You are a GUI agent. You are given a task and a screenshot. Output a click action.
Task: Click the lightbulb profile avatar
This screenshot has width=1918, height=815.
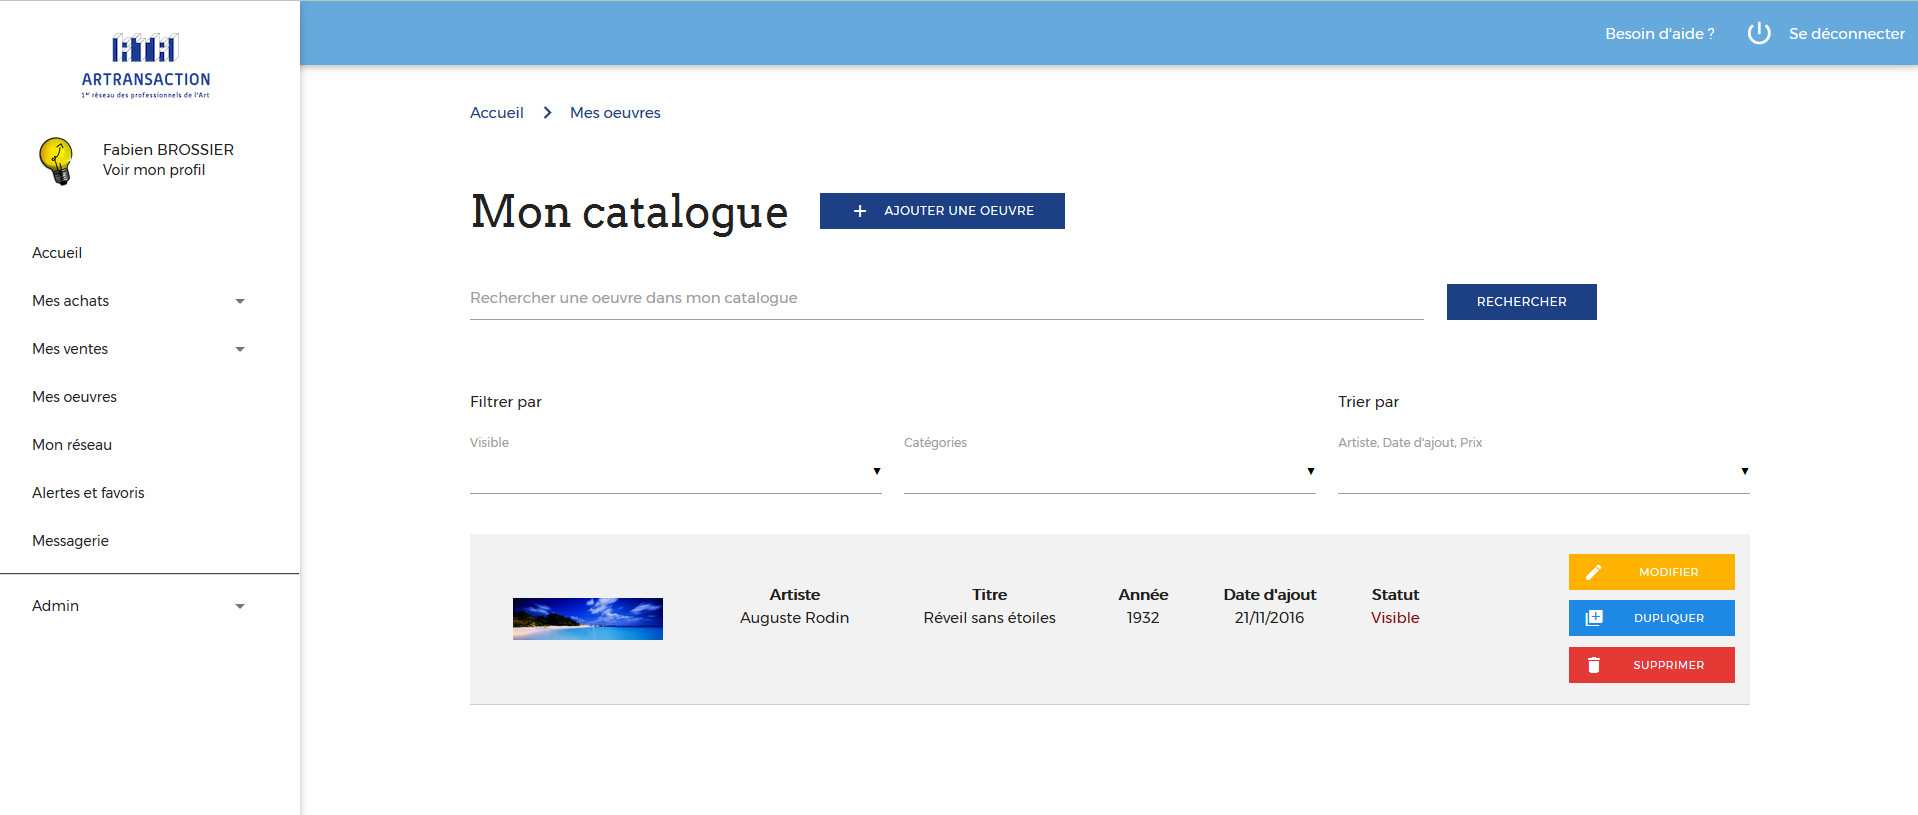(57, 161)
